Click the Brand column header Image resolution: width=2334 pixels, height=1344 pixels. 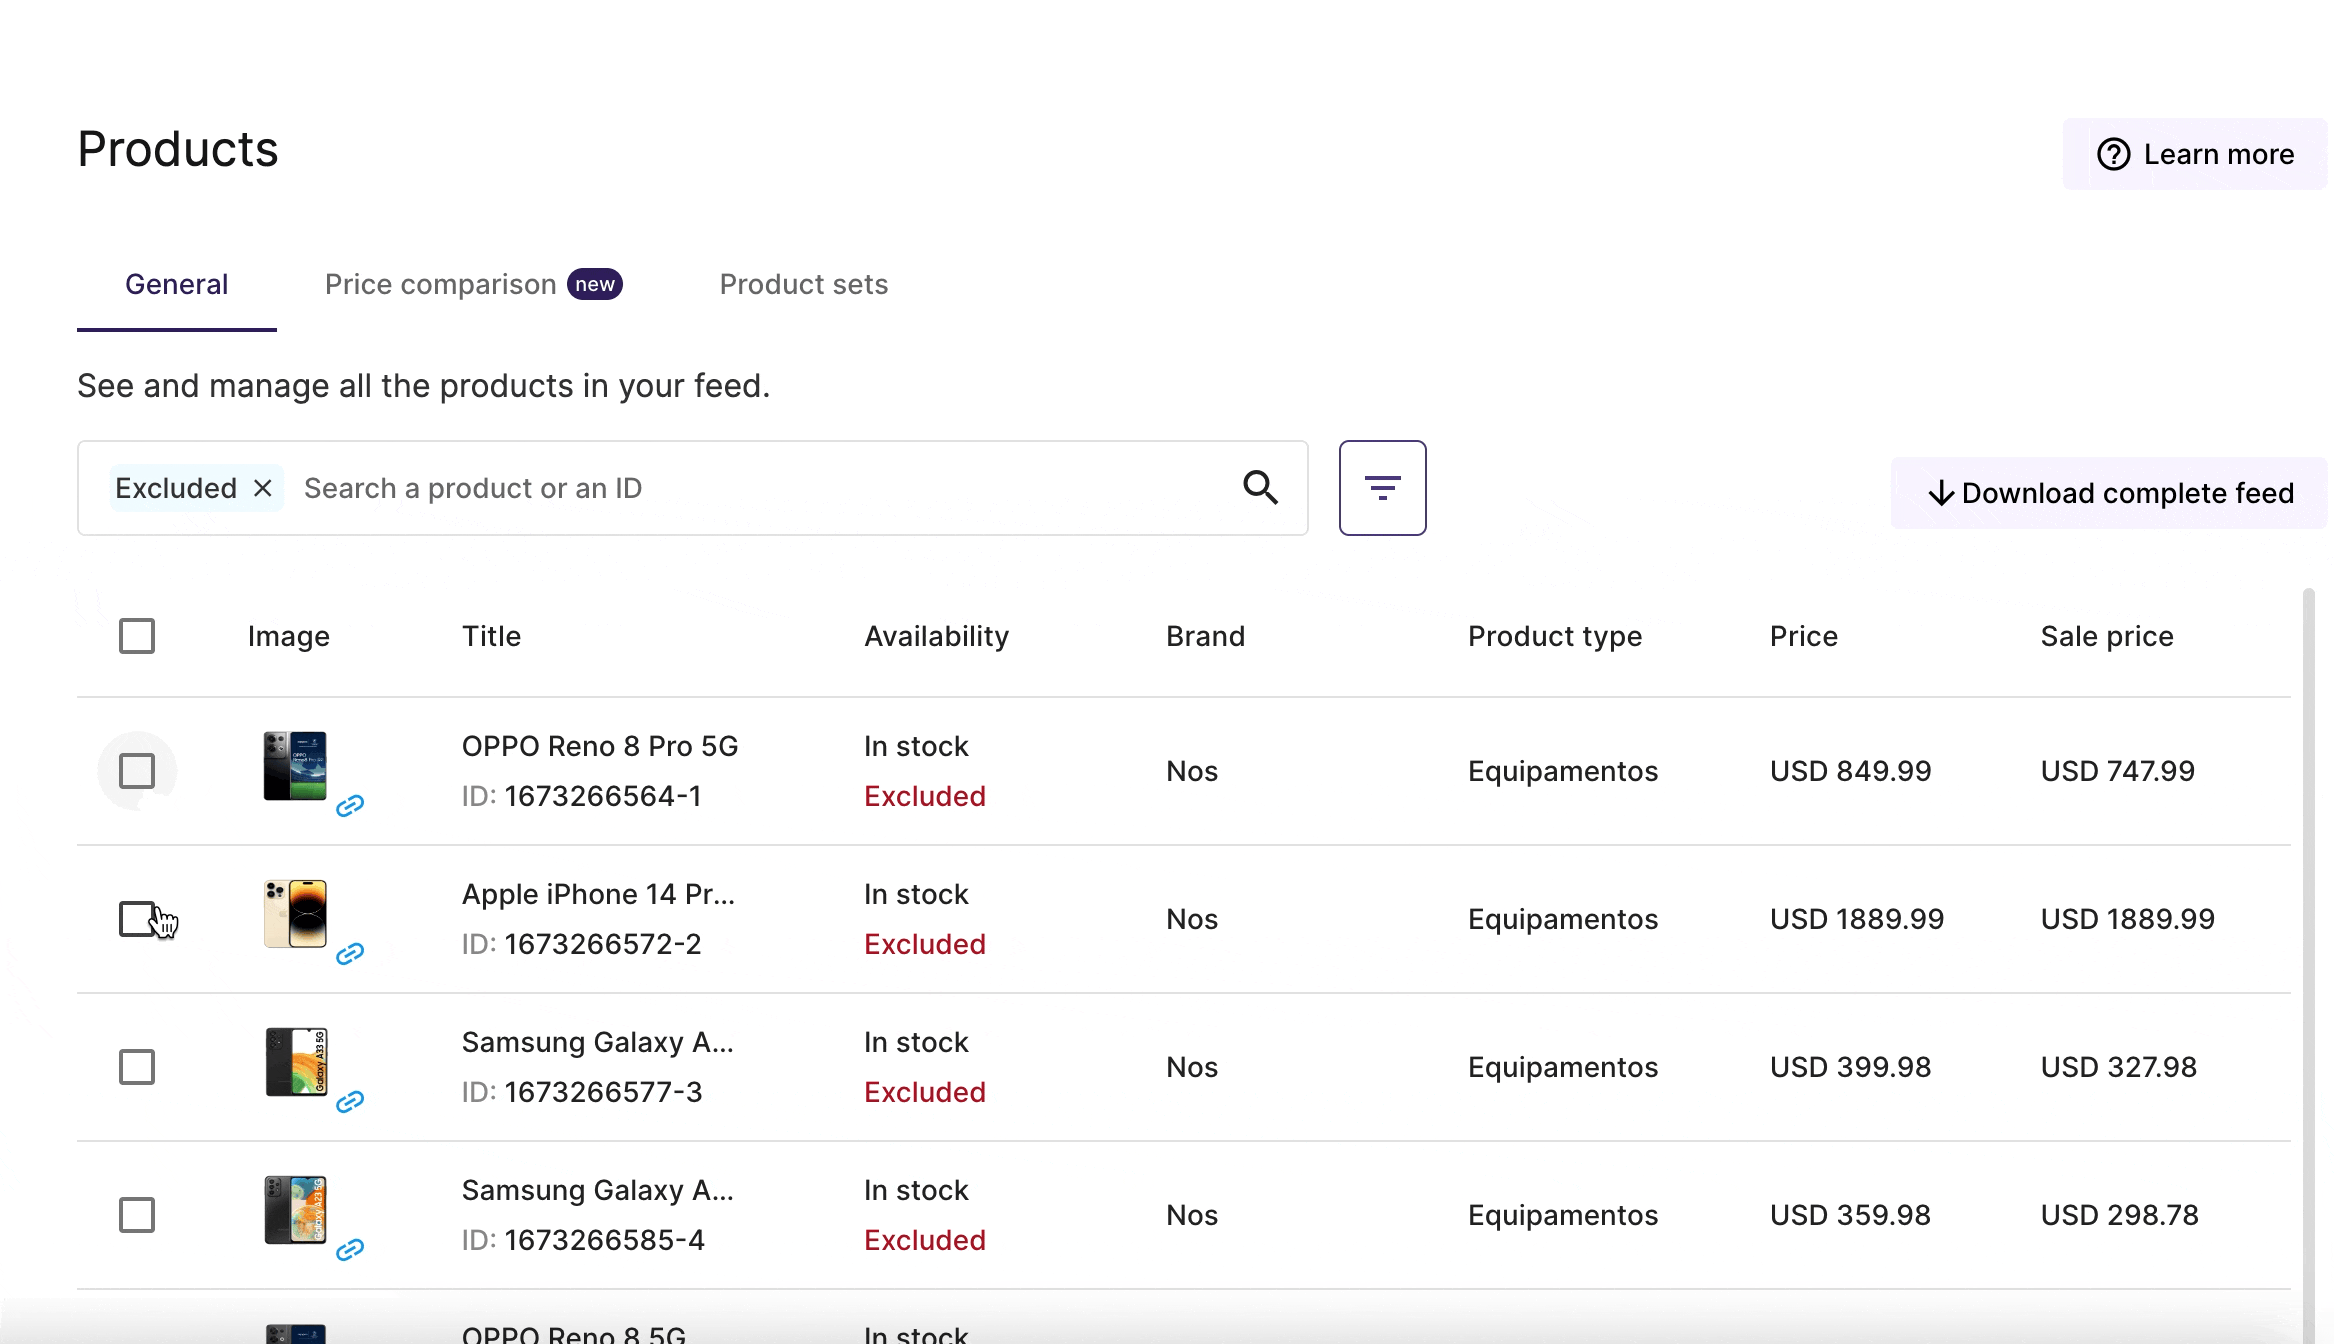tap(1205, 636)
